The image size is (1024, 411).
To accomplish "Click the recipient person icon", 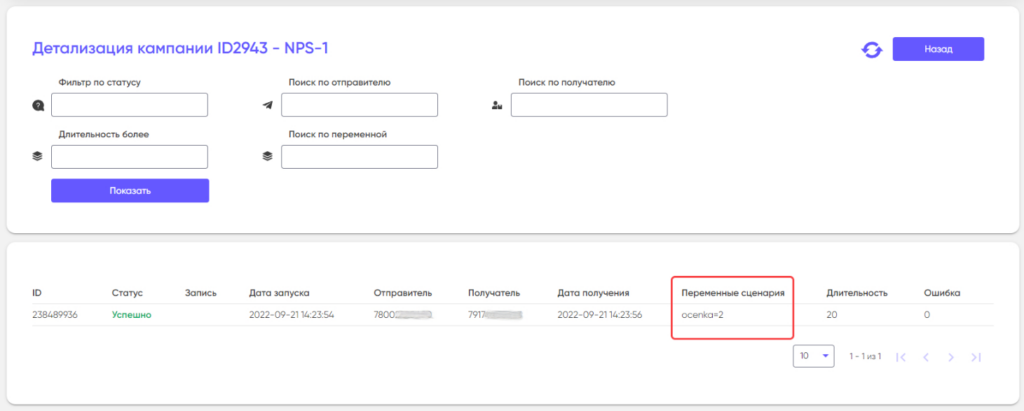I will [x=497, y=105].
